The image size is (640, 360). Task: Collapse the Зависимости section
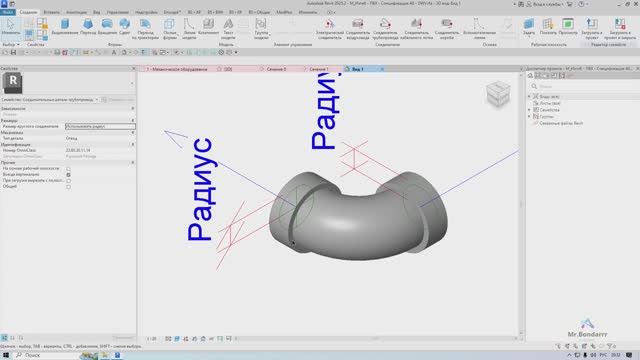click(132, 109)
